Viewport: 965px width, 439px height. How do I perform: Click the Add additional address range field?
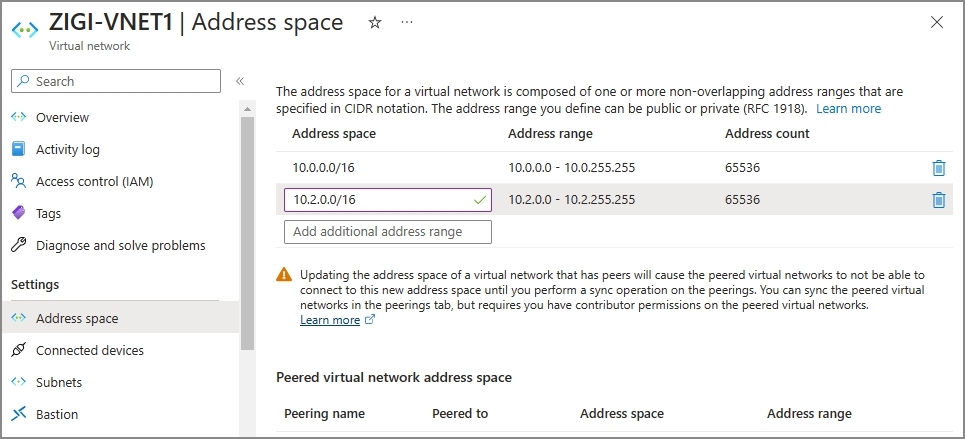point(388,232)
